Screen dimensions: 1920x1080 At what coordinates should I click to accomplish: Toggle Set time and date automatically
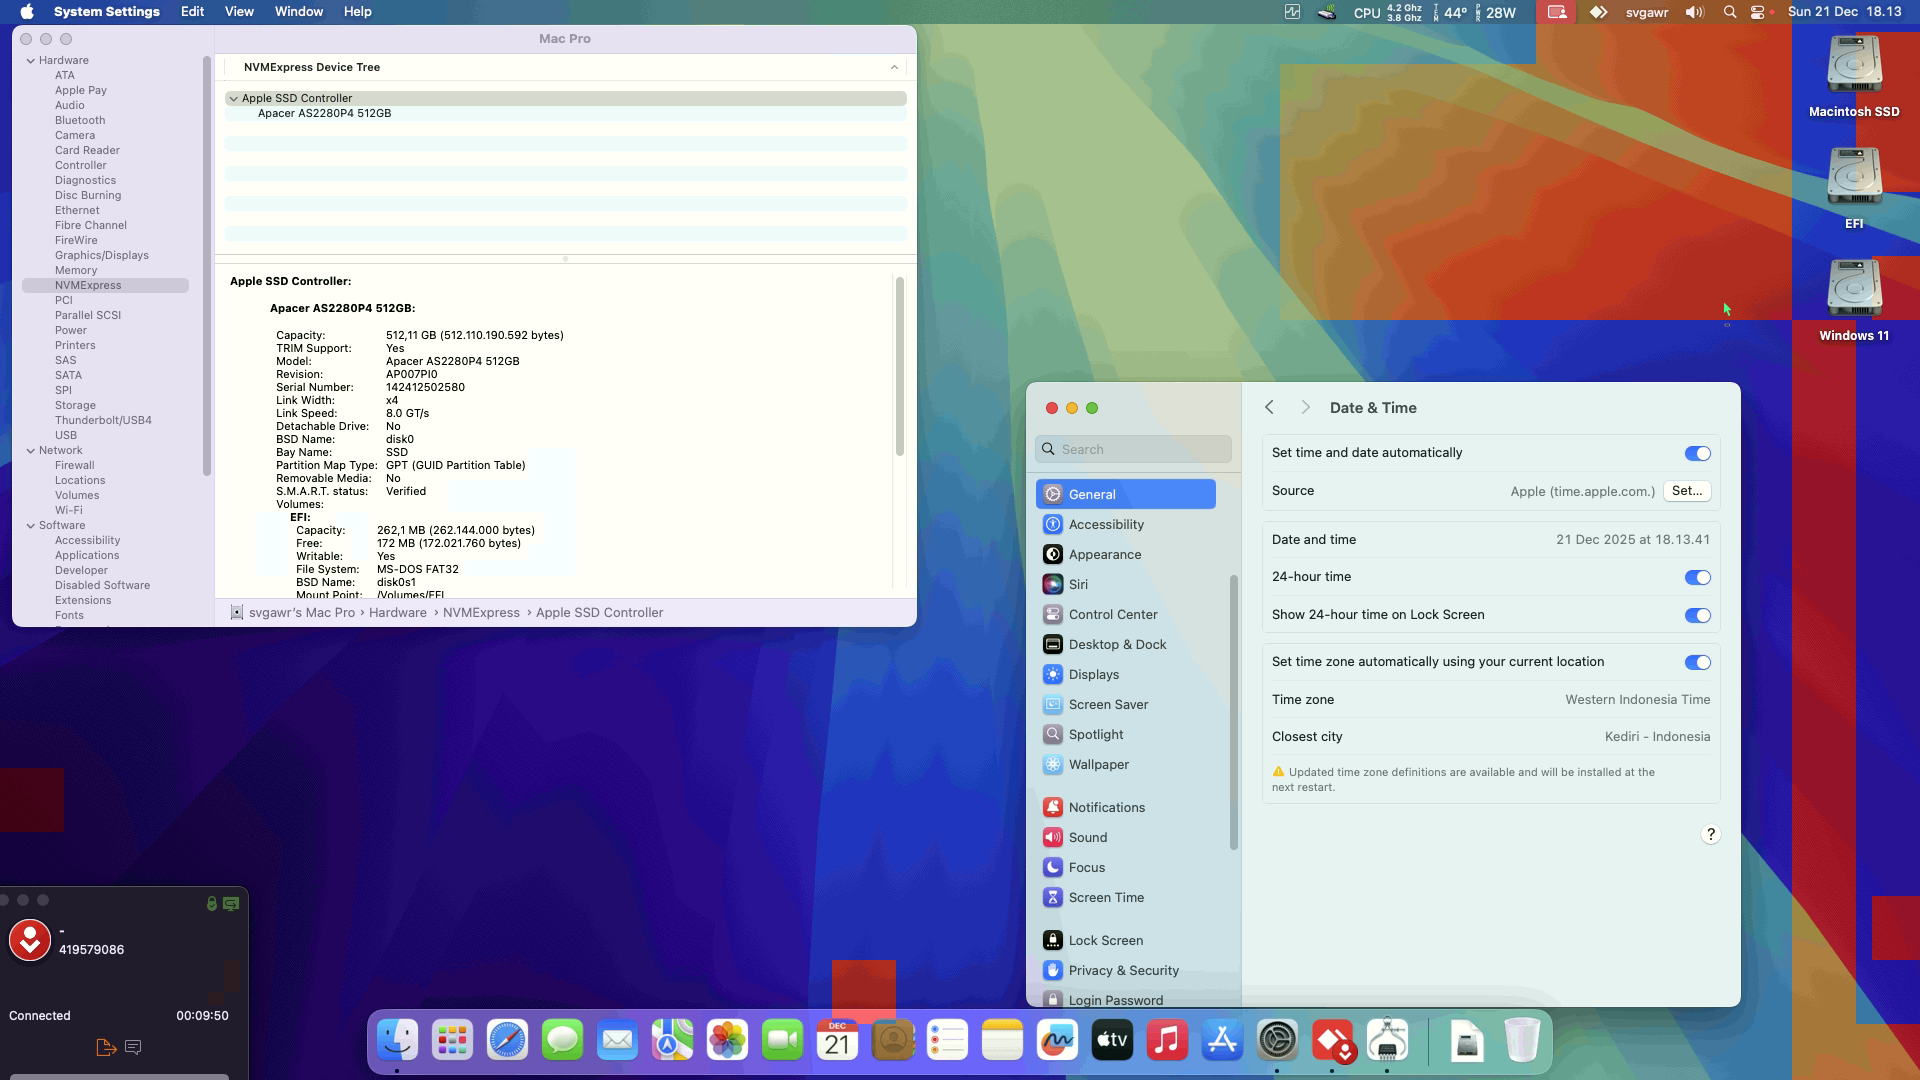pyautogui.click(x=1697, y=453)
